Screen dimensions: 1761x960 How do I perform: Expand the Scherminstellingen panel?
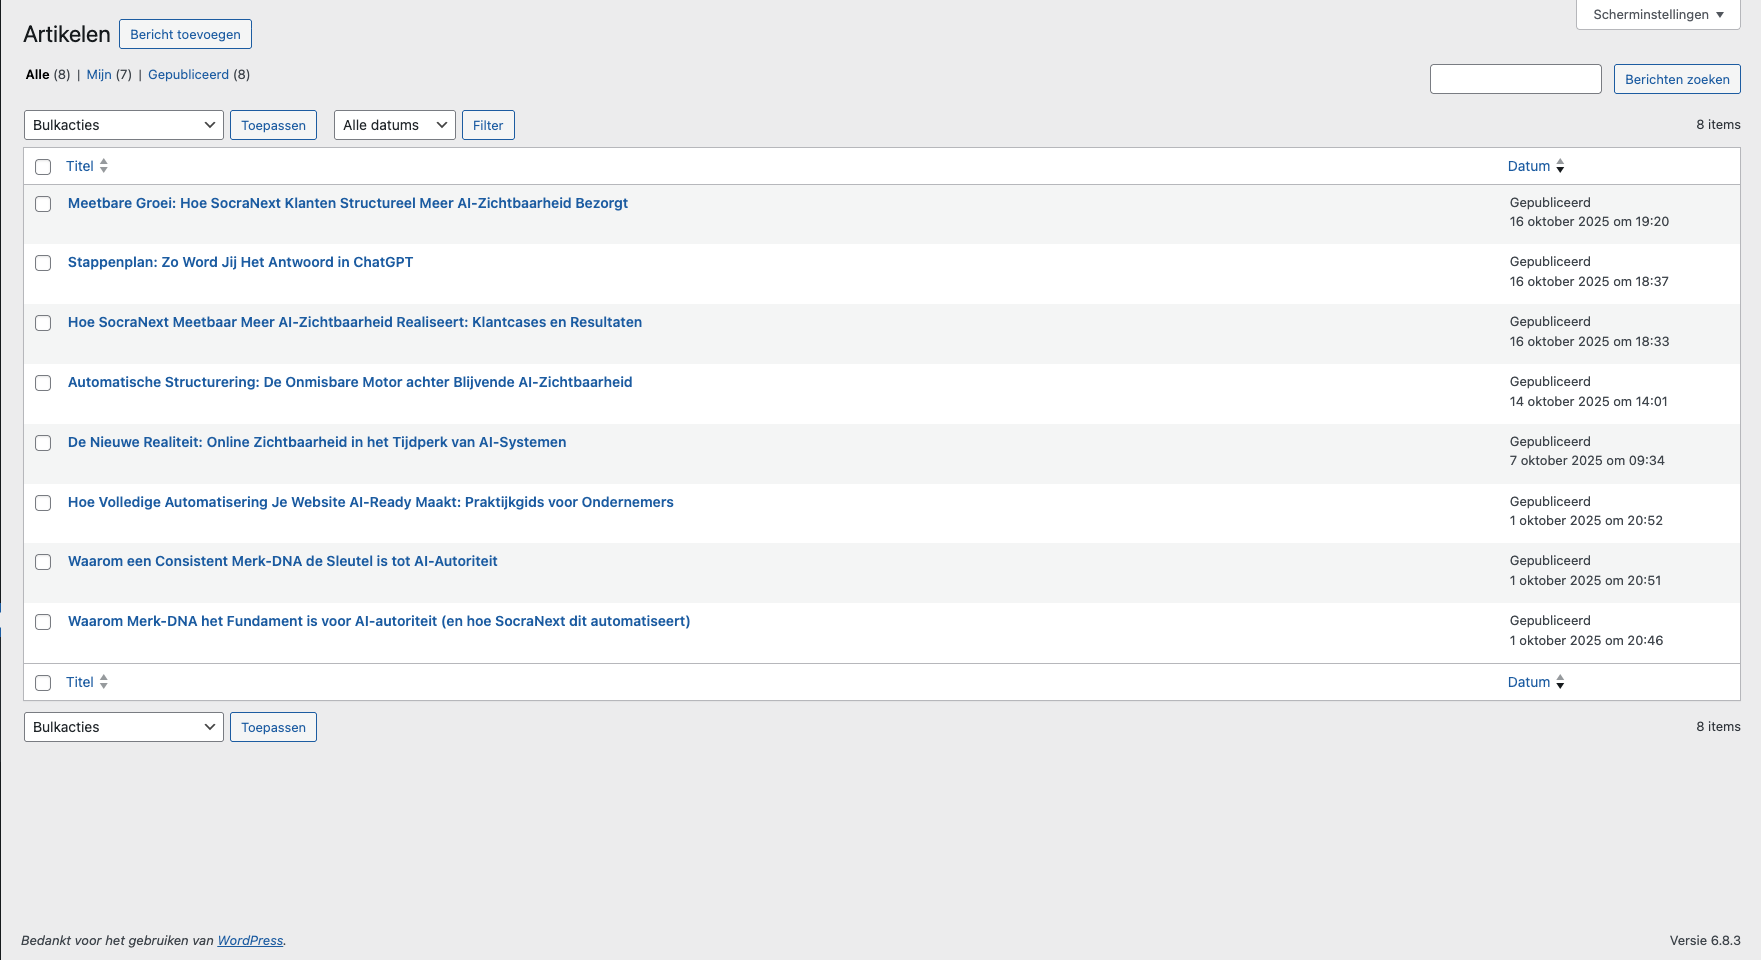1656,14
